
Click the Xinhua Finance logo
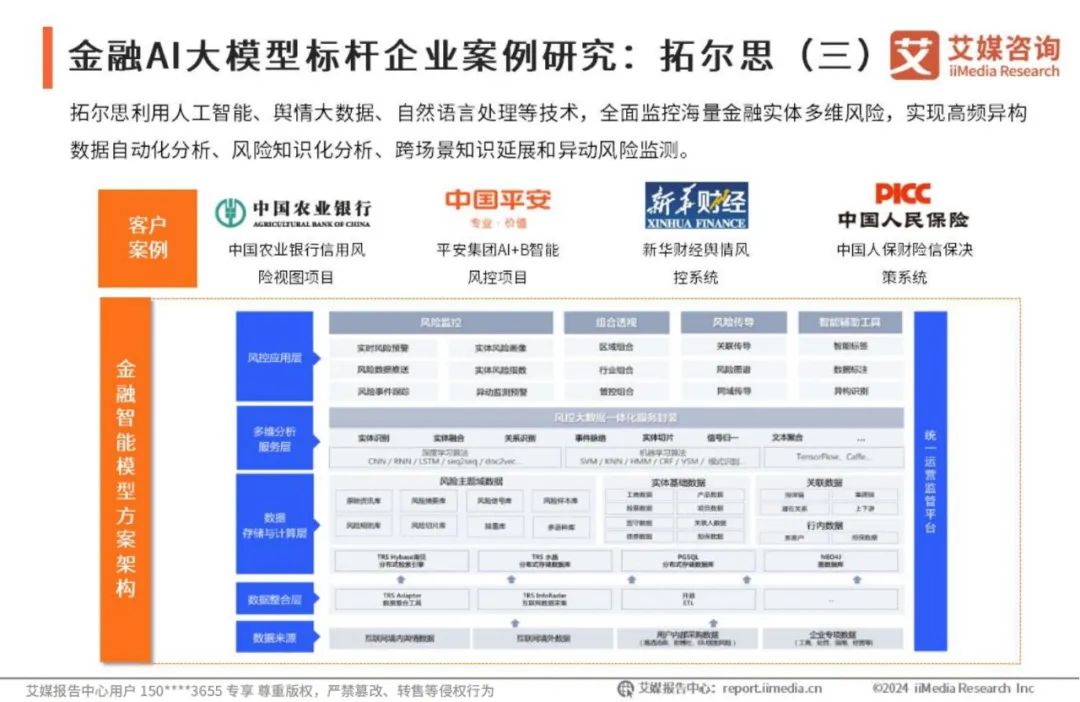click(696, 206)
